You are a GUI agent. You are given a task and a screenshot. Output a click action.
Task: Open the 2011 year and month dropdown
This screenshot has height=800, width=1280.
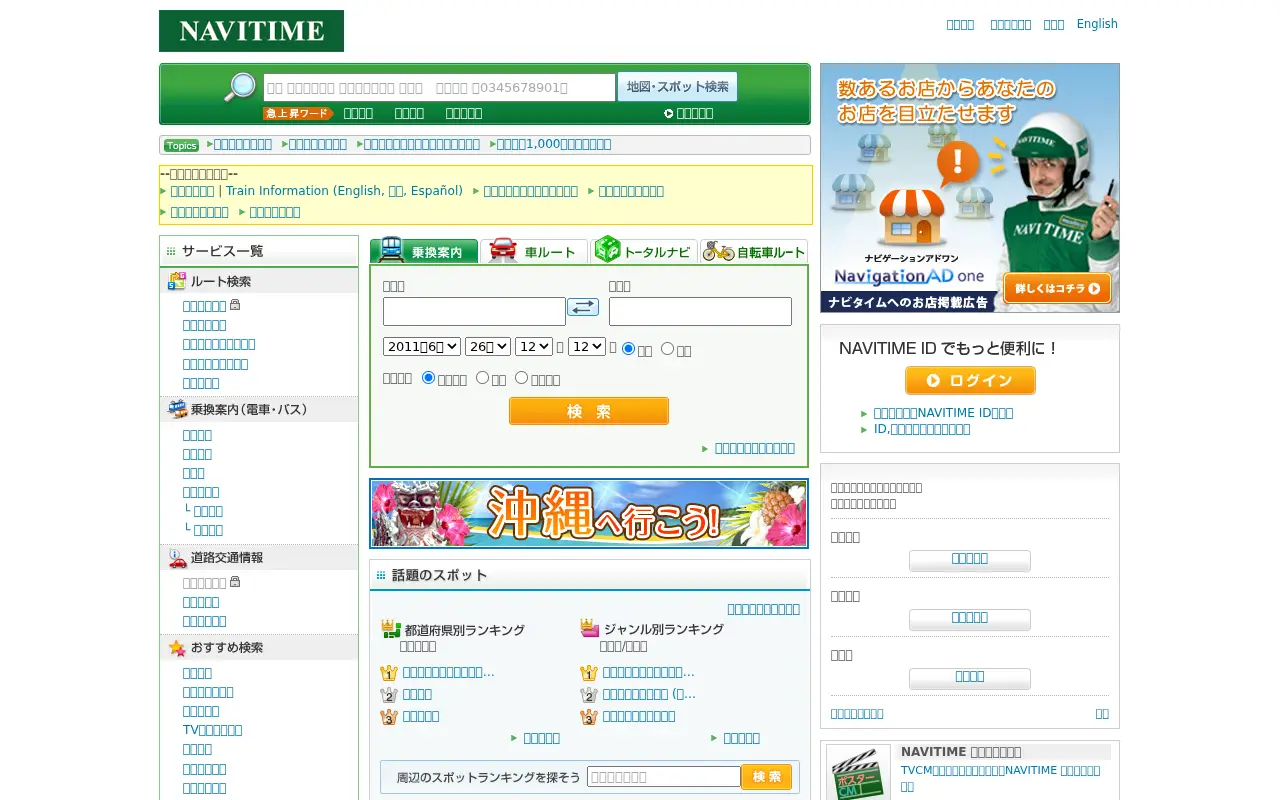(422, 346)
